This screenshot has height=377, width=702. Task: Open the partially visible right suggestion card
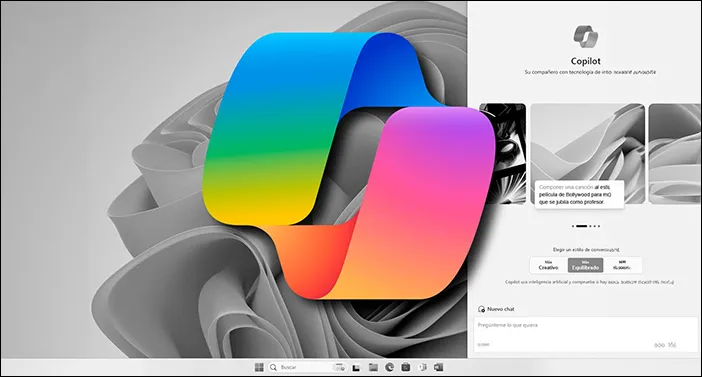(x=675, y=154)
